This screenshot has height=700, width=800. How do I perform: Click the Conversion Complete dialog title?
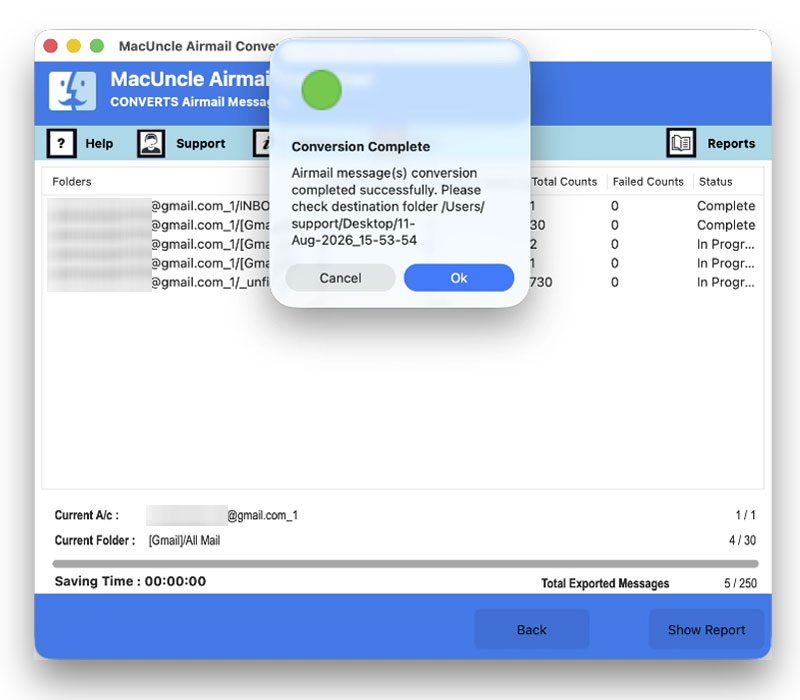coord(361,147)
